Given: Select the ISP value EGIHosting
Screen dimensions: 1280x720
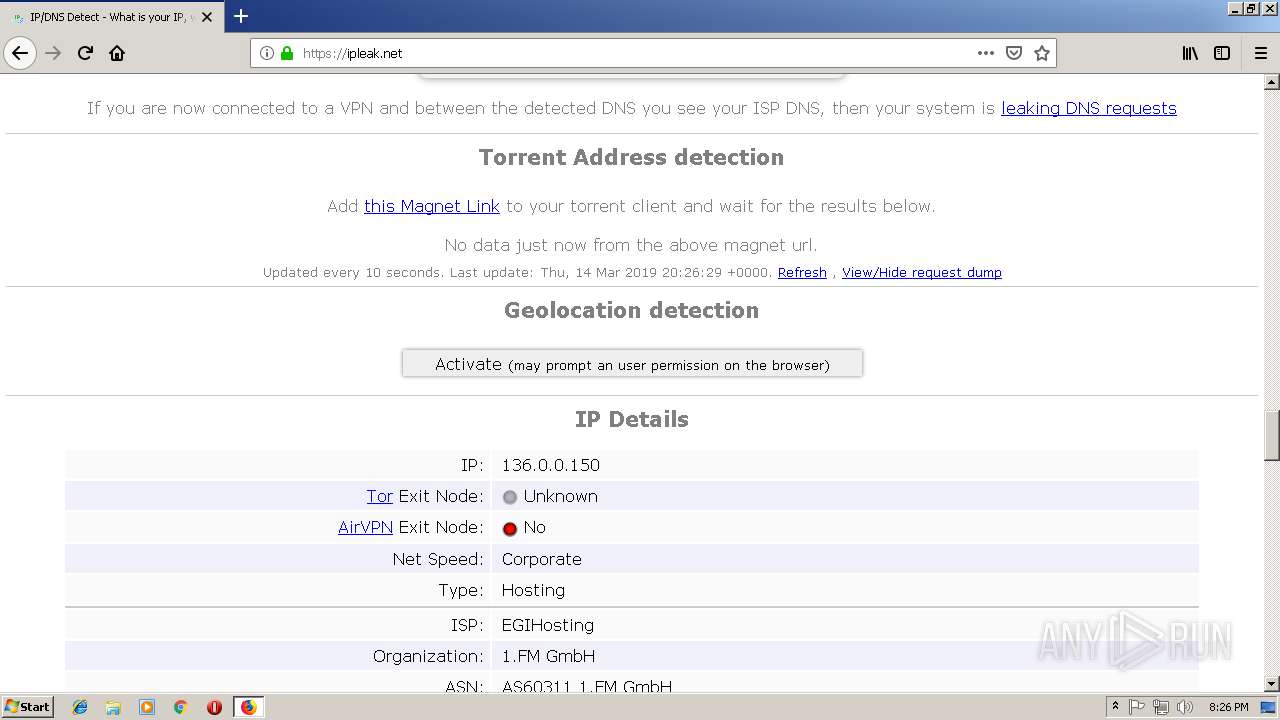Looking at the screenshot, I should click(x=548, y=625).
